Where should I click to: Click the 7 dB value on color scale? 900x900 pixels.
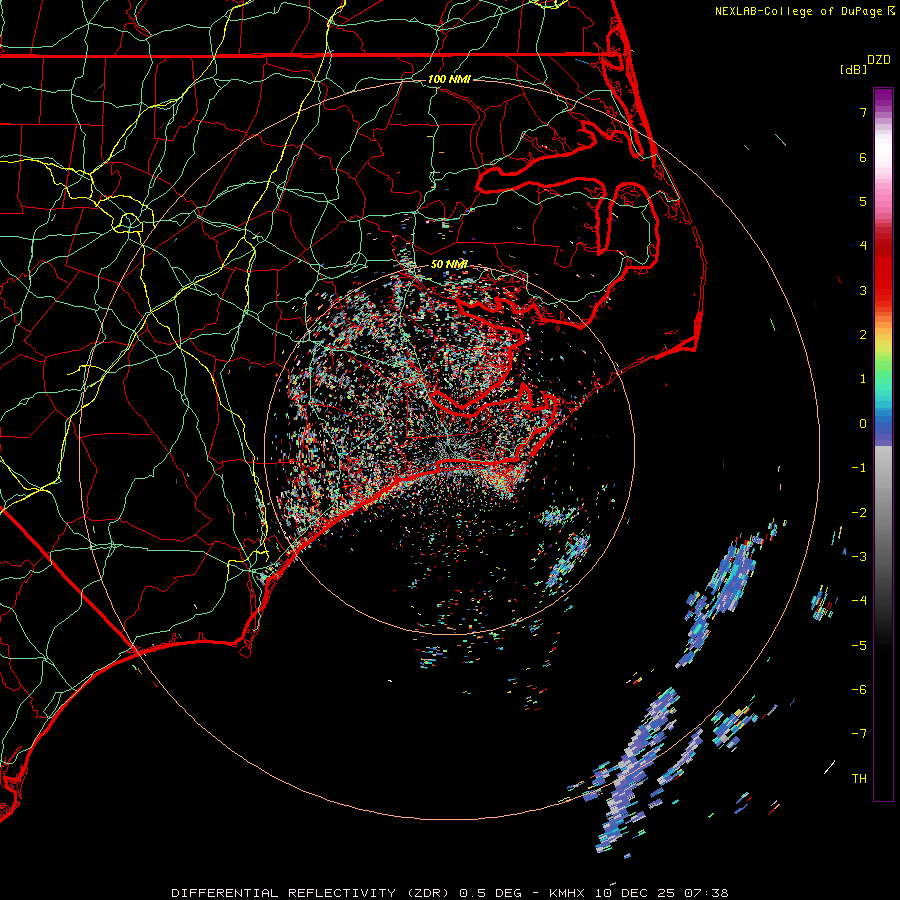[863, 112]
